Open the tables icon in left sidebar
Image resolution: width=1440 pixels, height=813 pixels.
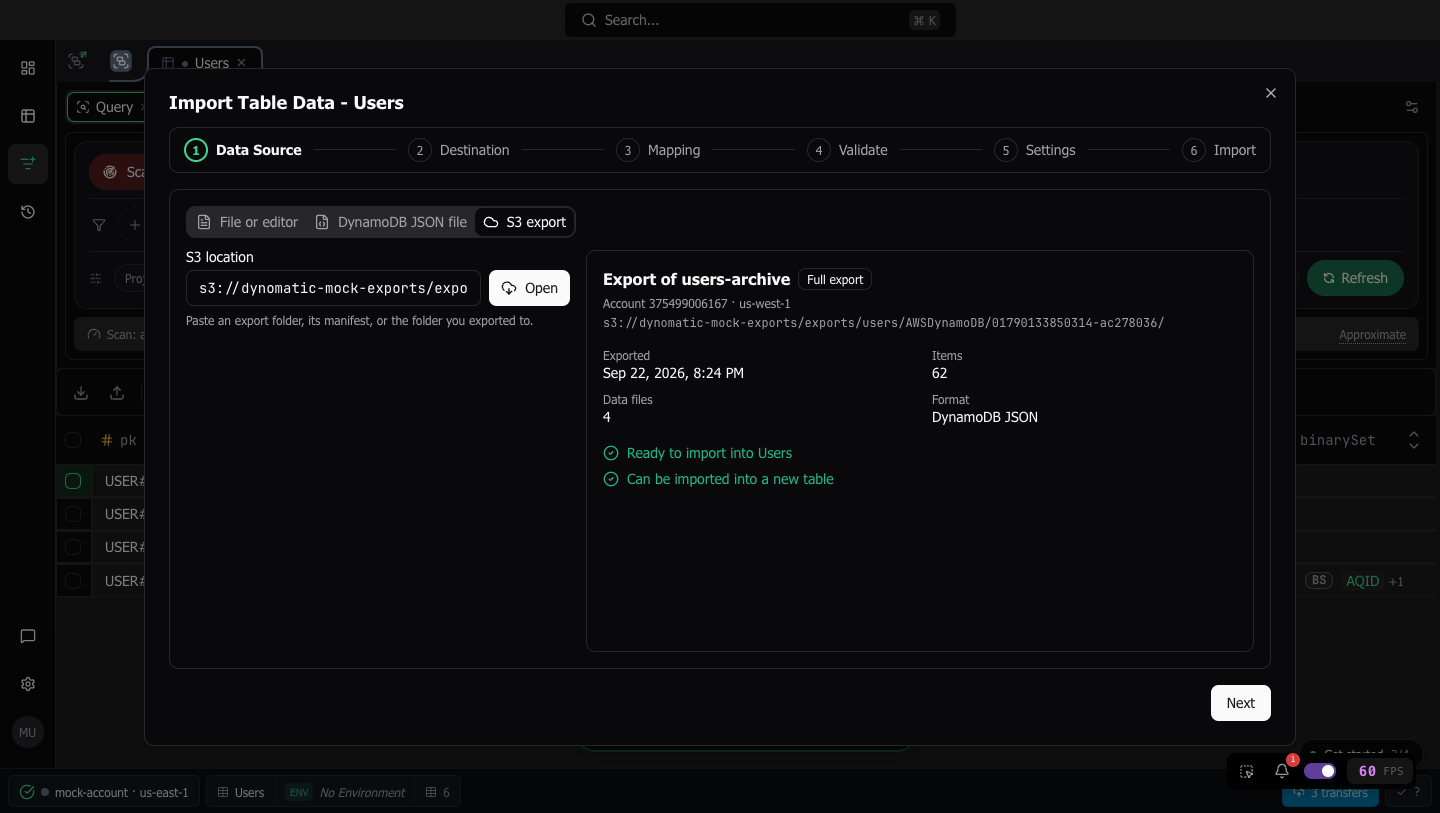click(28, 116)
